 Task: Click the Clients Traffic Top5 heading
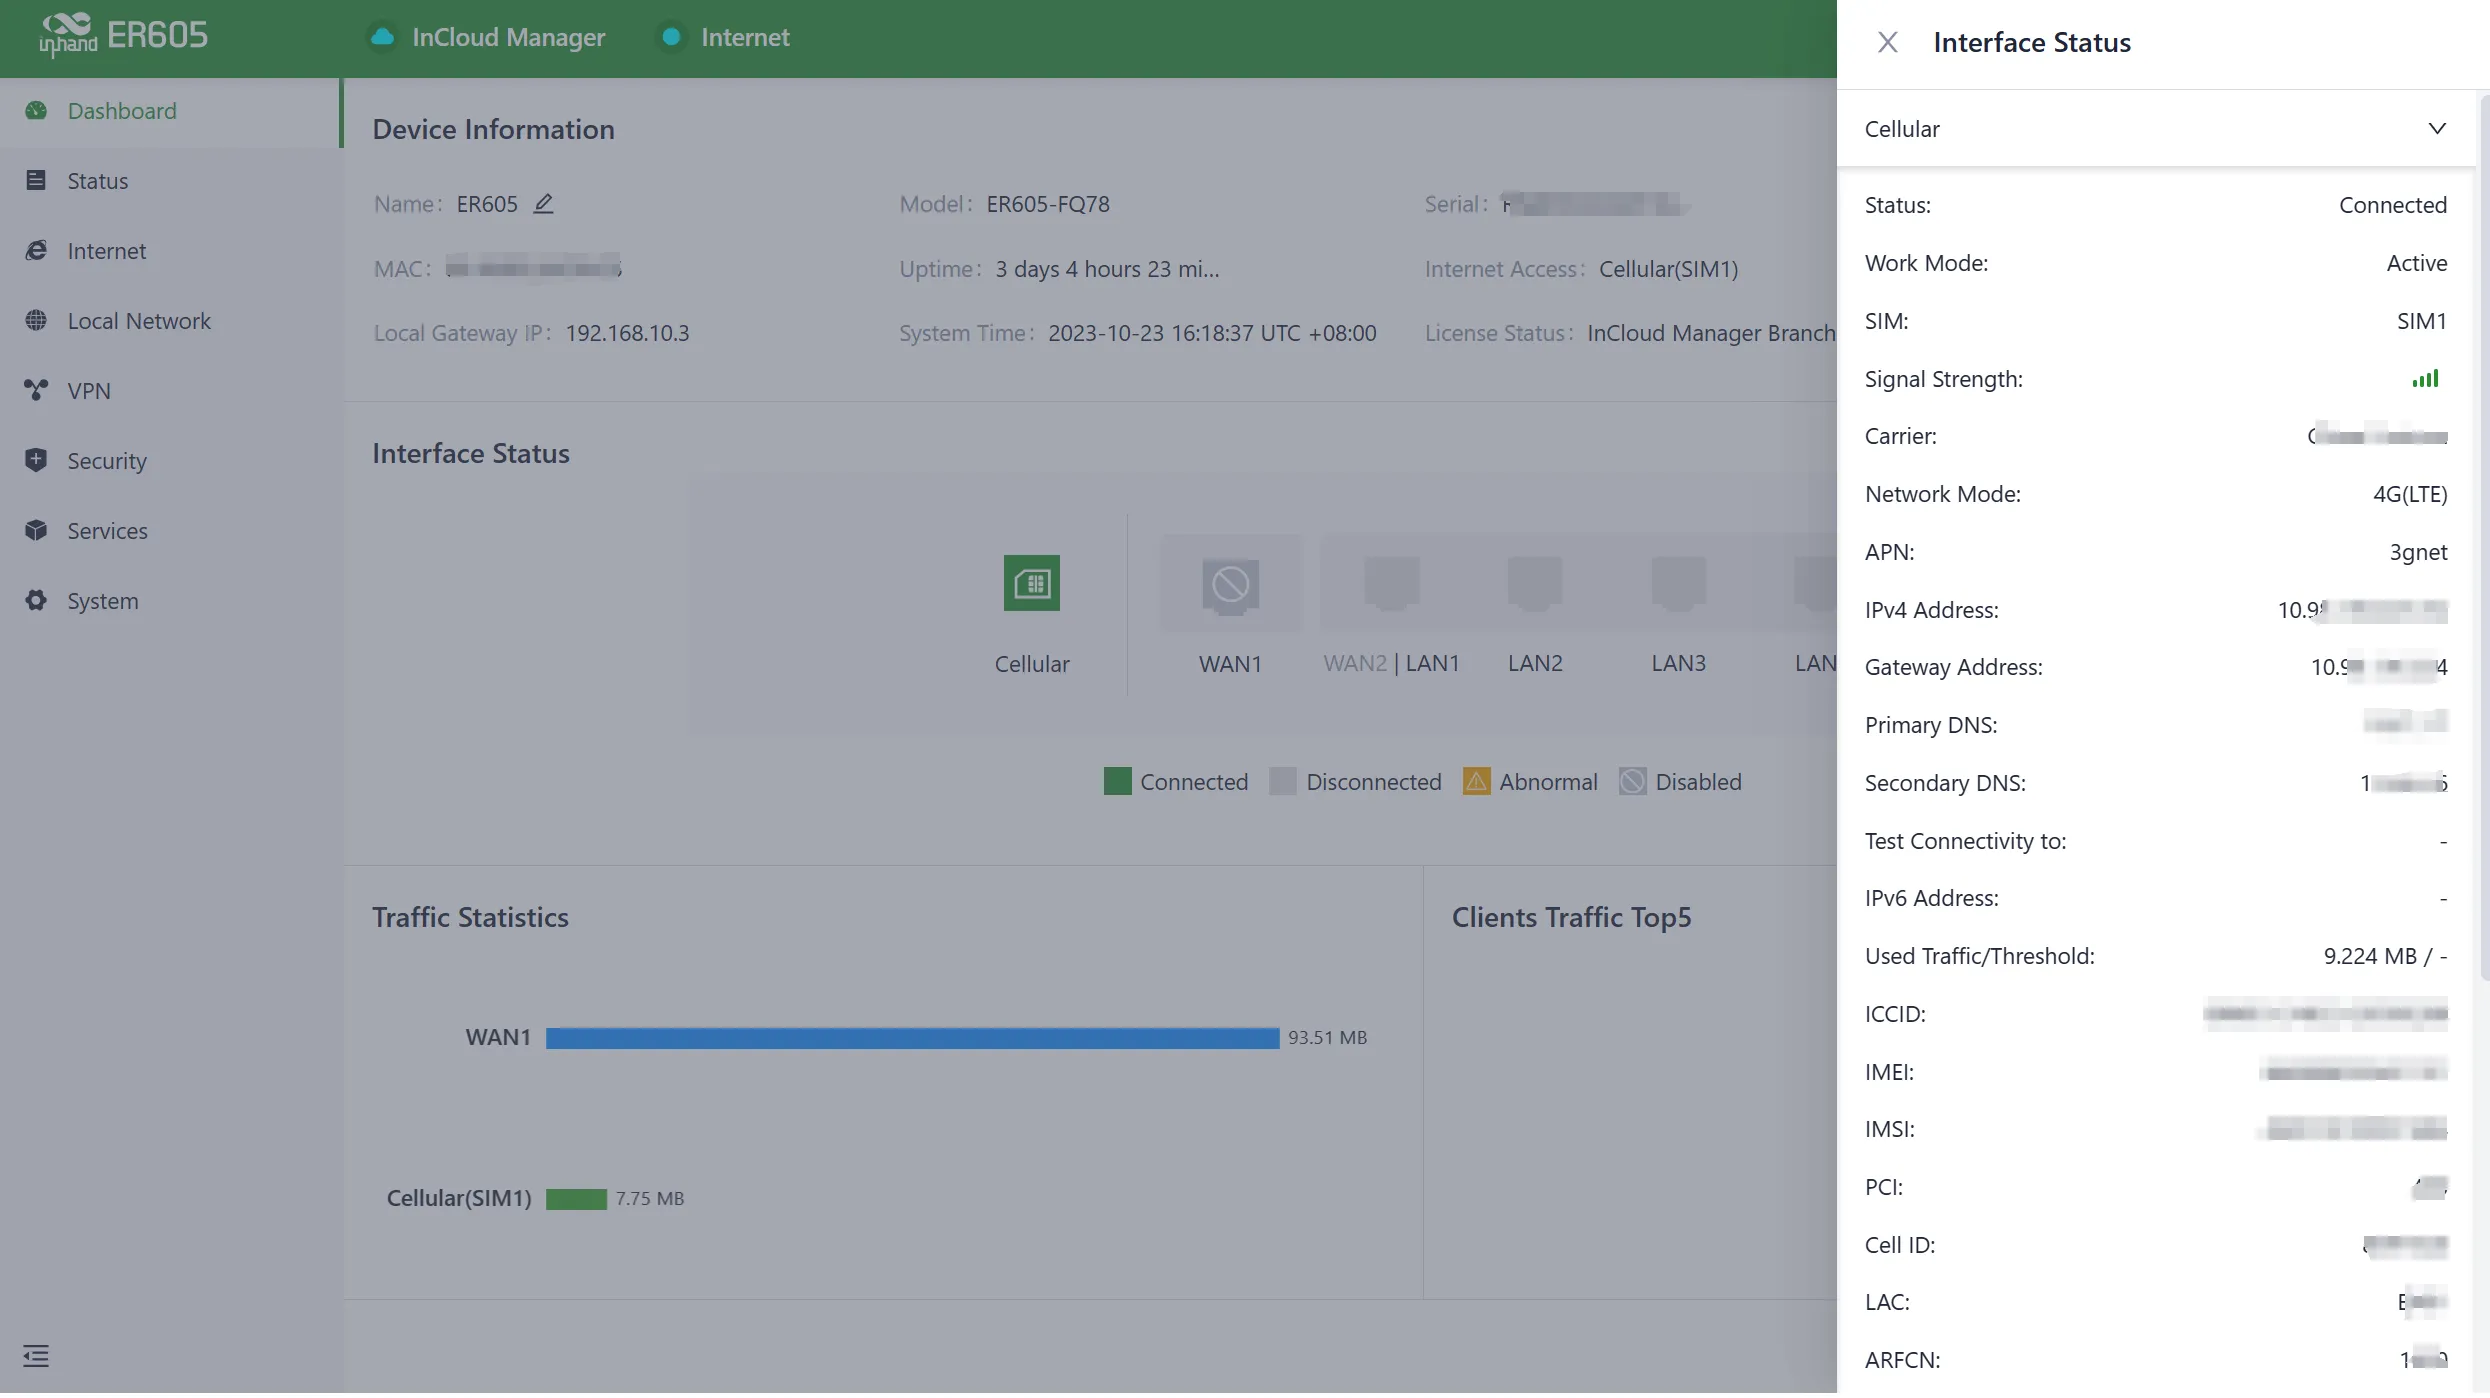coord(1571,919)
